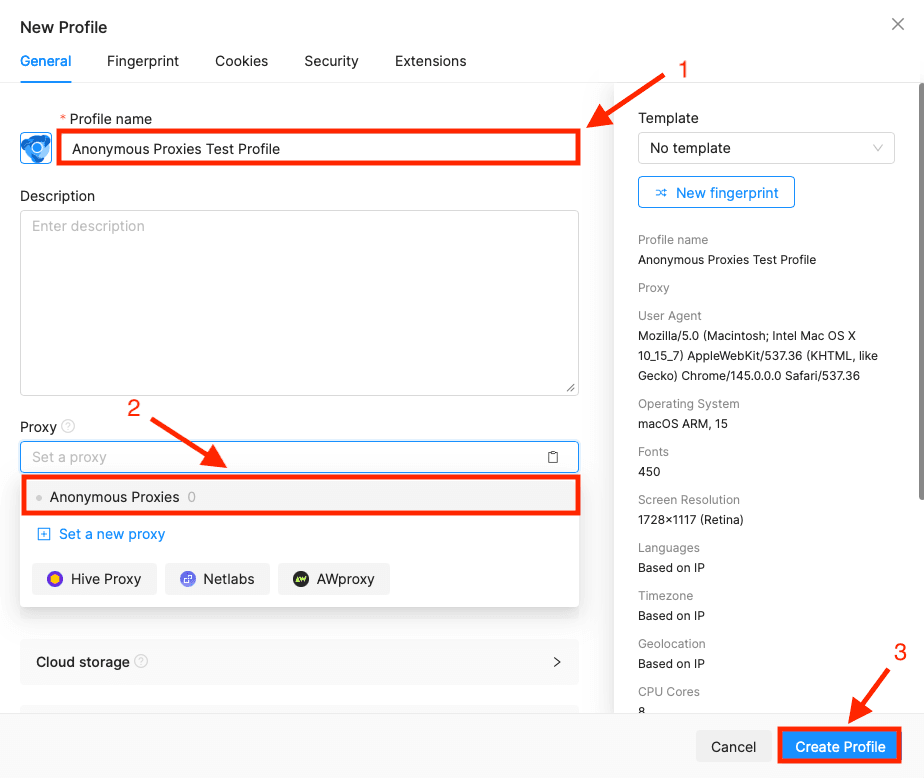This screenshot has height=778, width=924.
Task: Switch to the Fingerprint tab
Action: tap(142, 61)
